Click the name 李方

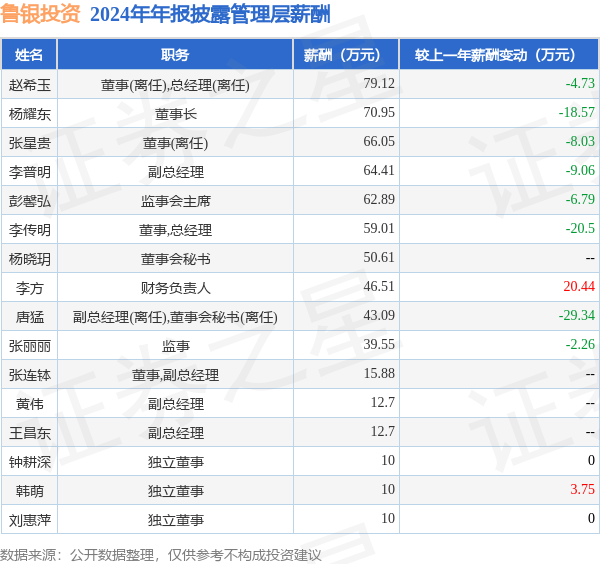(29, 288)
